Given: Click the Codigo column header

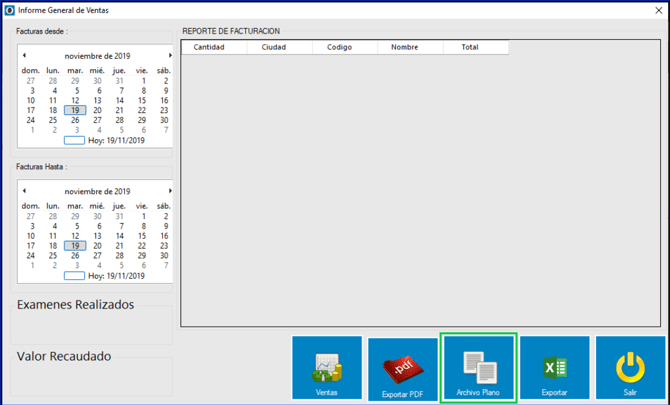Looking at the screenshot, I should (339, 47).
